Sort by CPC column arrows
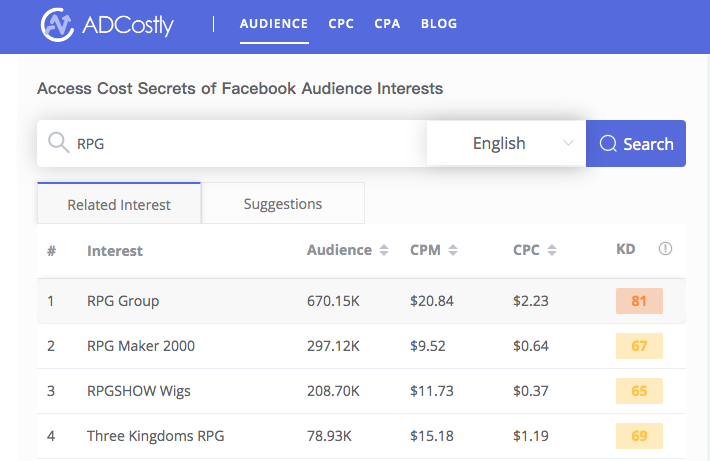The image size is (710, 461). coord(552,250)
